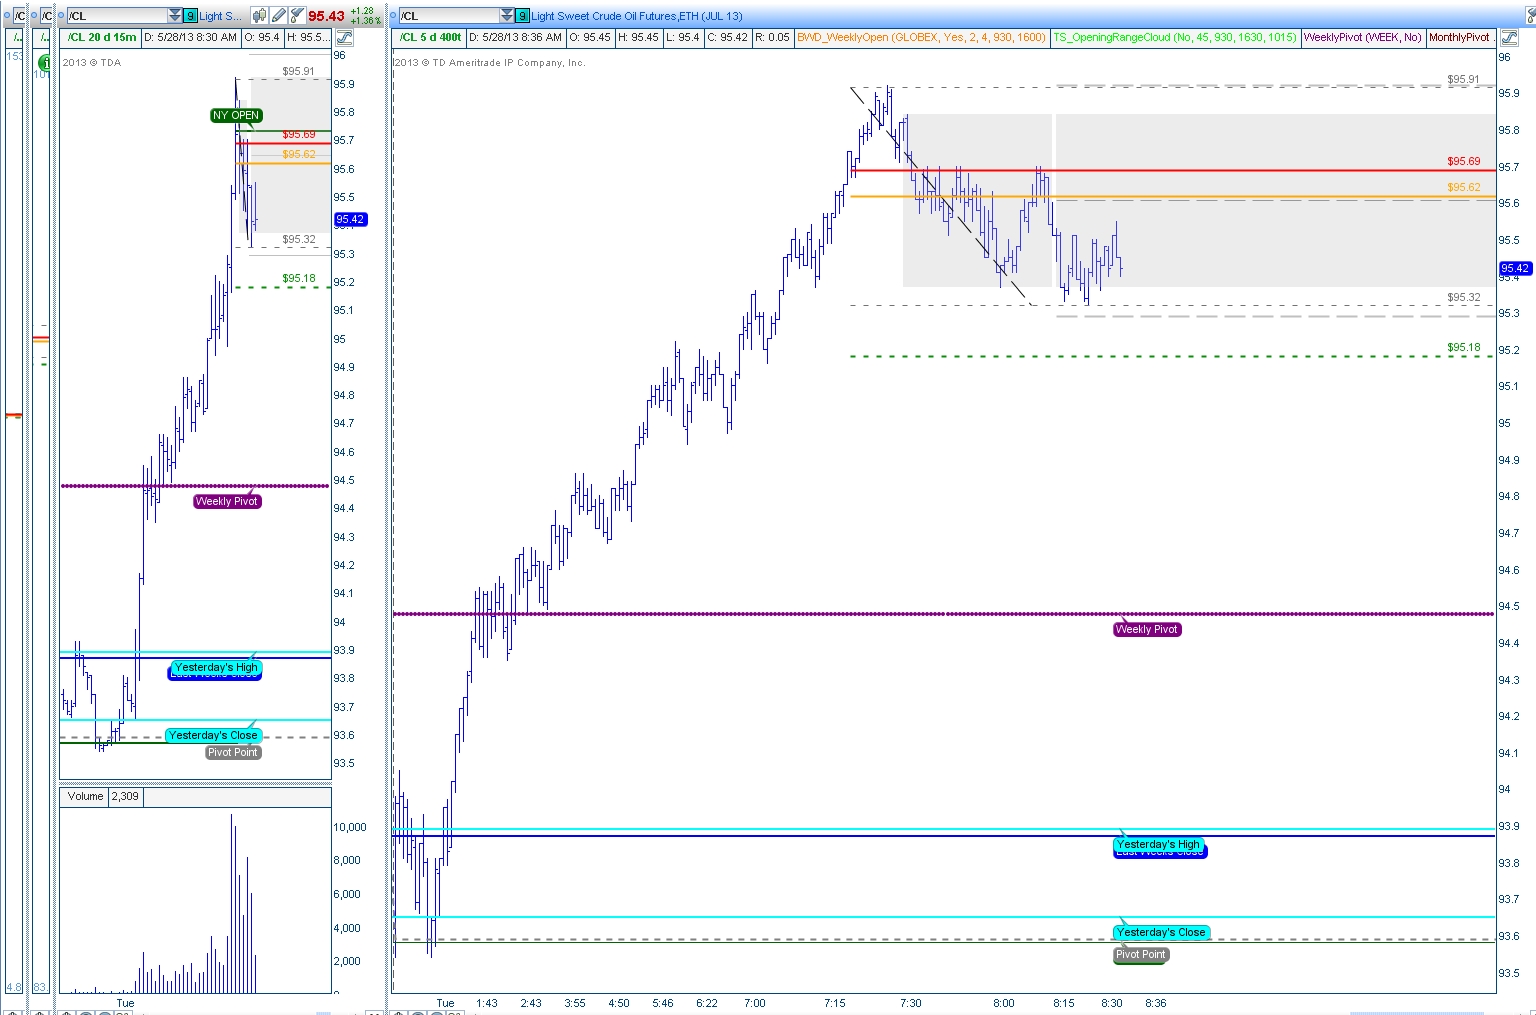
Task: Click the cyan 9 icon in left chart header
Action: tap(190, 16)
